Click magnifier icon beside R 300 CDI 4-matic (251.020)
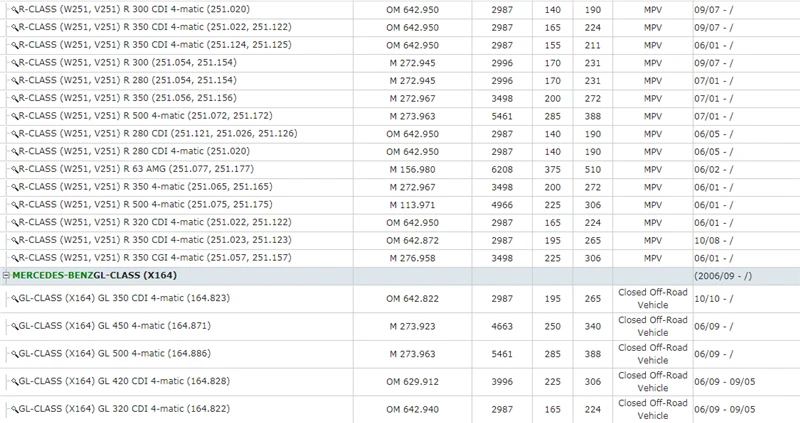Image resolution: width=800 pixels, height=423 pixels. point(14,10)
